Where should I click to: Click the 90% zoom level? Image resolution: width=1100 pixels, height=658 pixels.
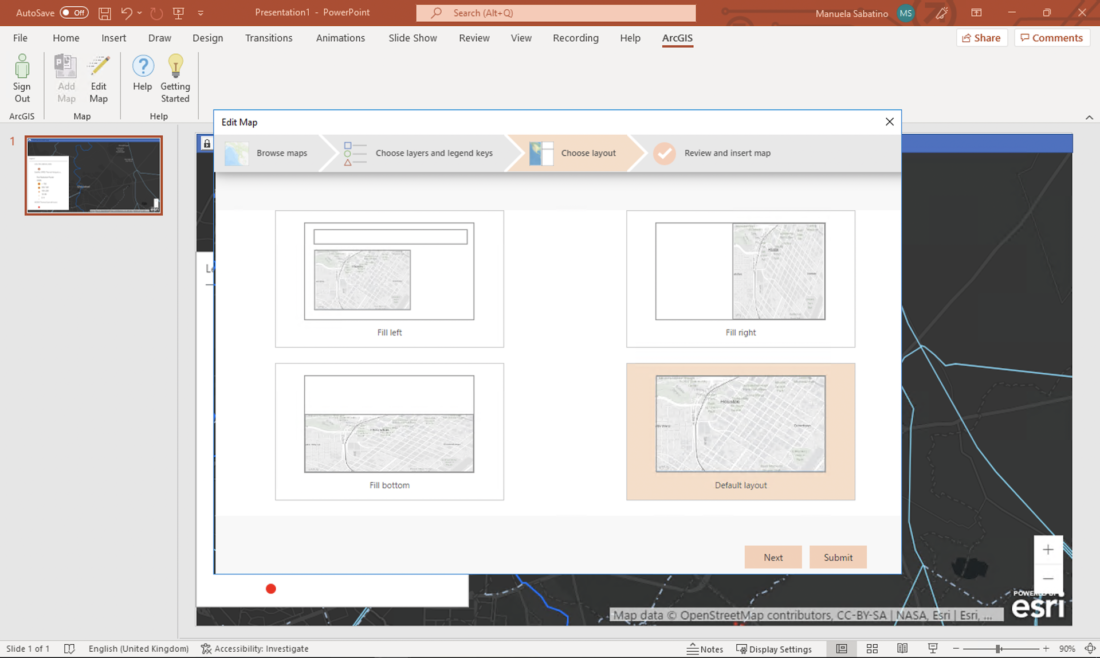click(1067, 649)
